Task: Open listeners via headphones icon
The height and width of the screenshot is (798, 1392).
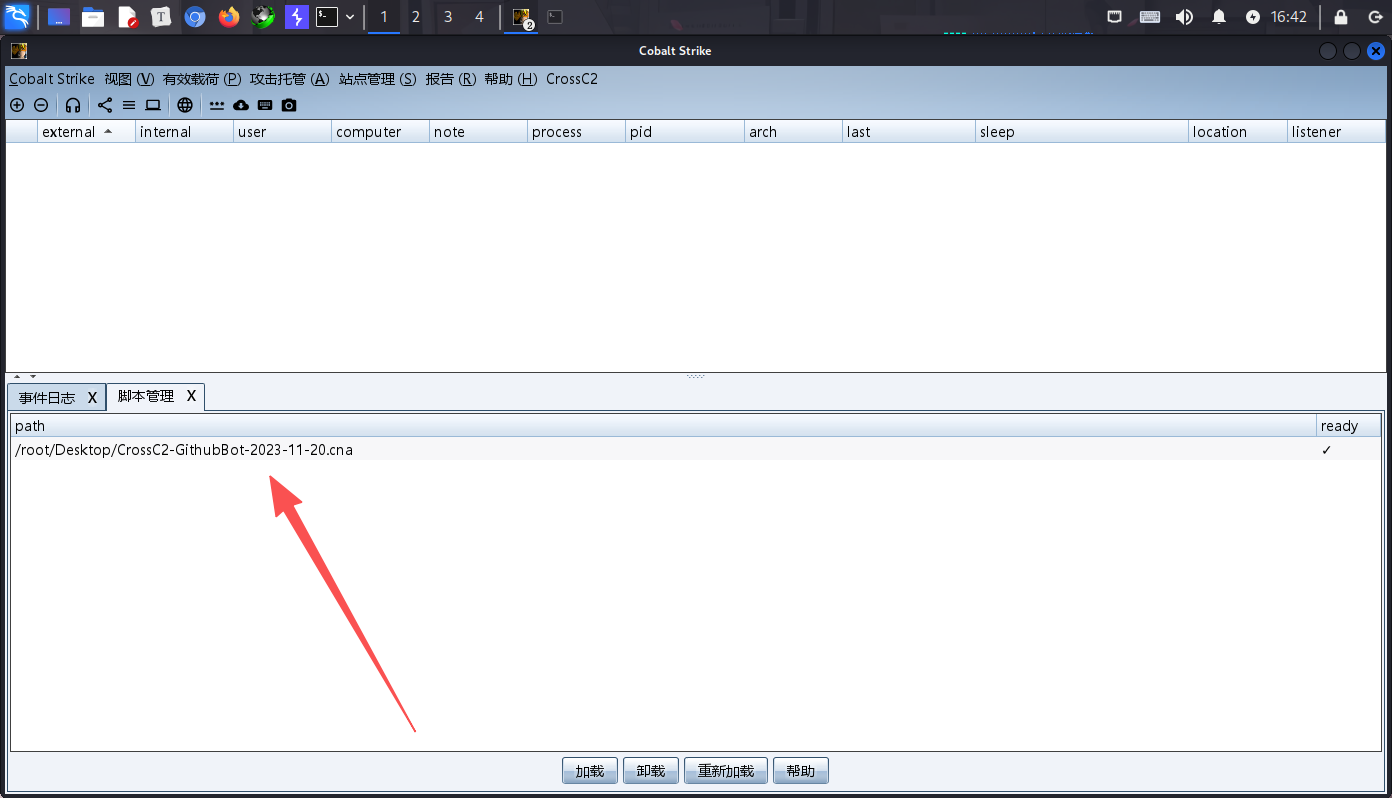Action: 73,105
